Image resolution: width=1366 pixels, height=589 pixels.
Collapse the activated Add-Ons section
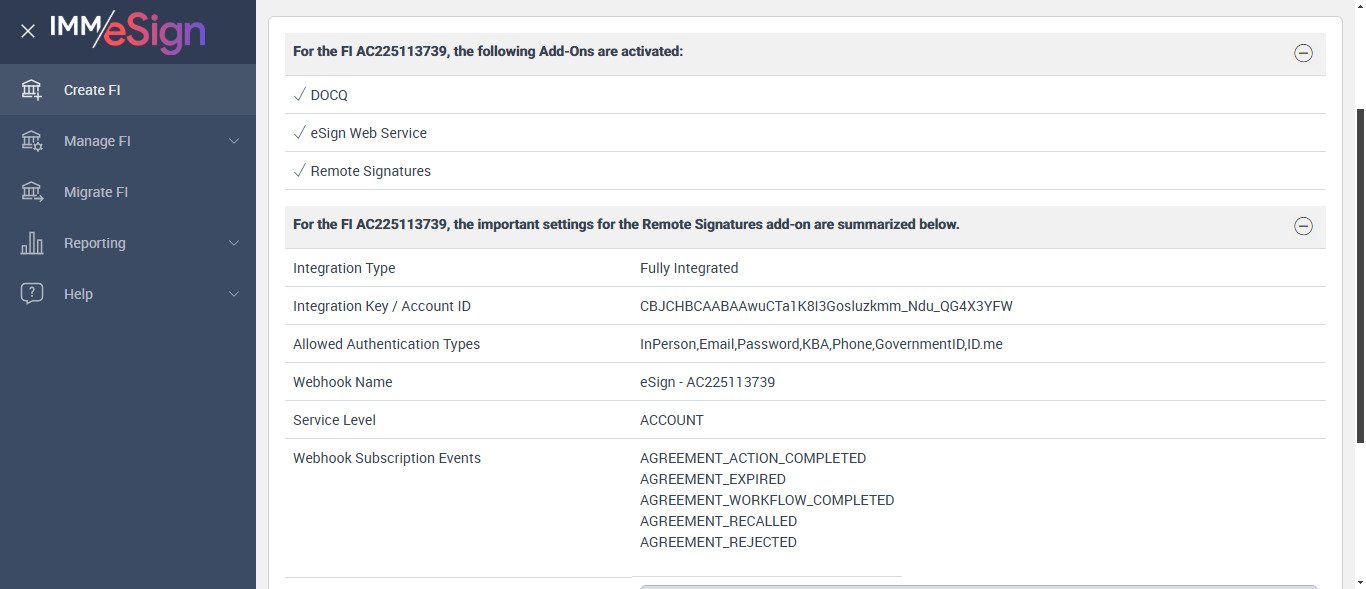click(x=1303, y=53)
